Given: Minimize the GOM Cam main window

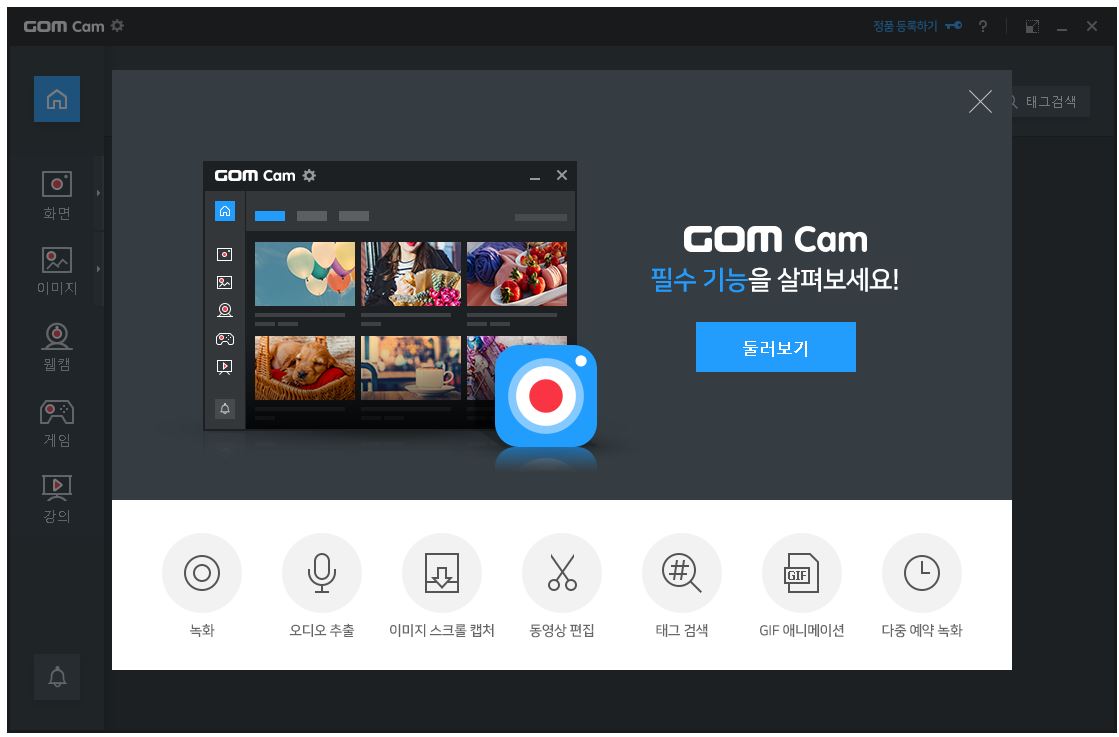Looking at the screenshot, I should (x=1062, y=27).
